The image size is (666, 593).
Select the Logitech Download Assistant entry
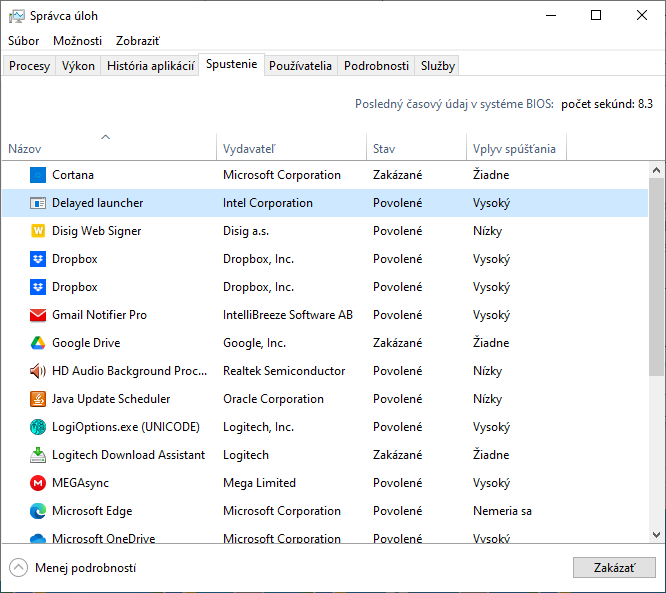[128, 455]
